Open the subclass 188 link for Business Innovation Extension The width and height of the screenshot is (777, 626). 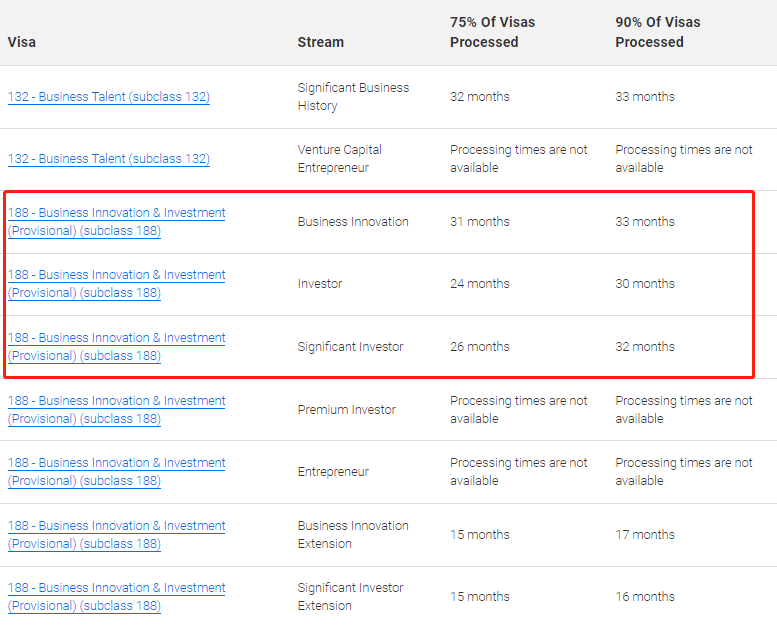116,534
